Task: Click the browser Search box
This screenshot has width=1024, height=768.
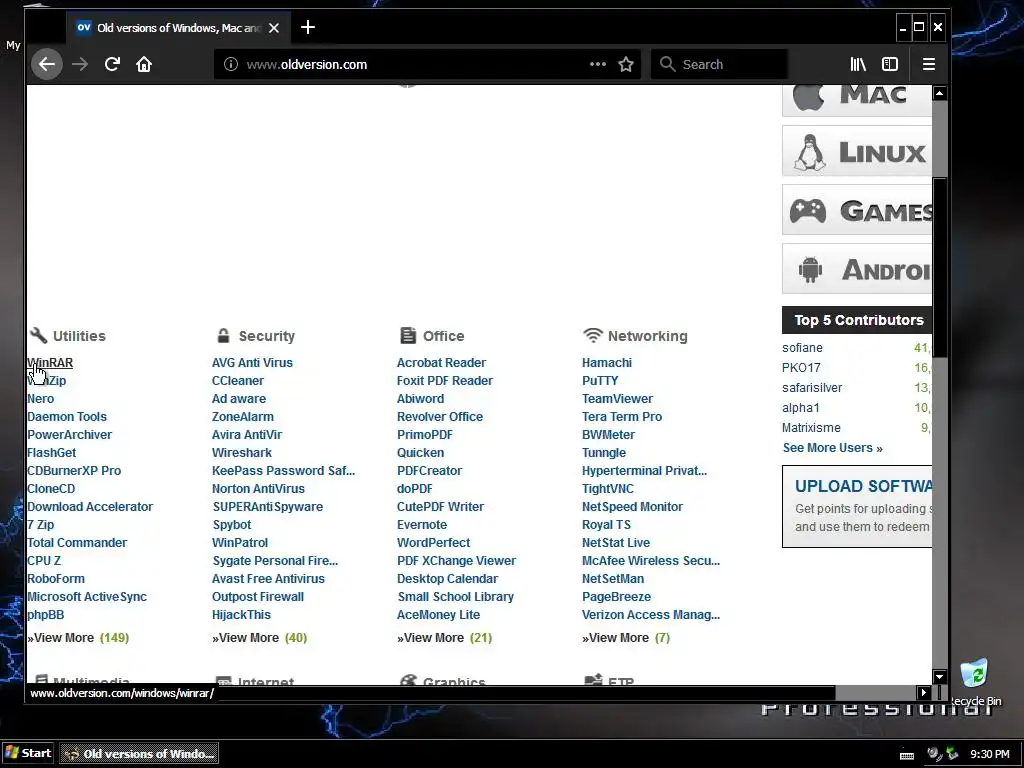Action: click(720, 64)
